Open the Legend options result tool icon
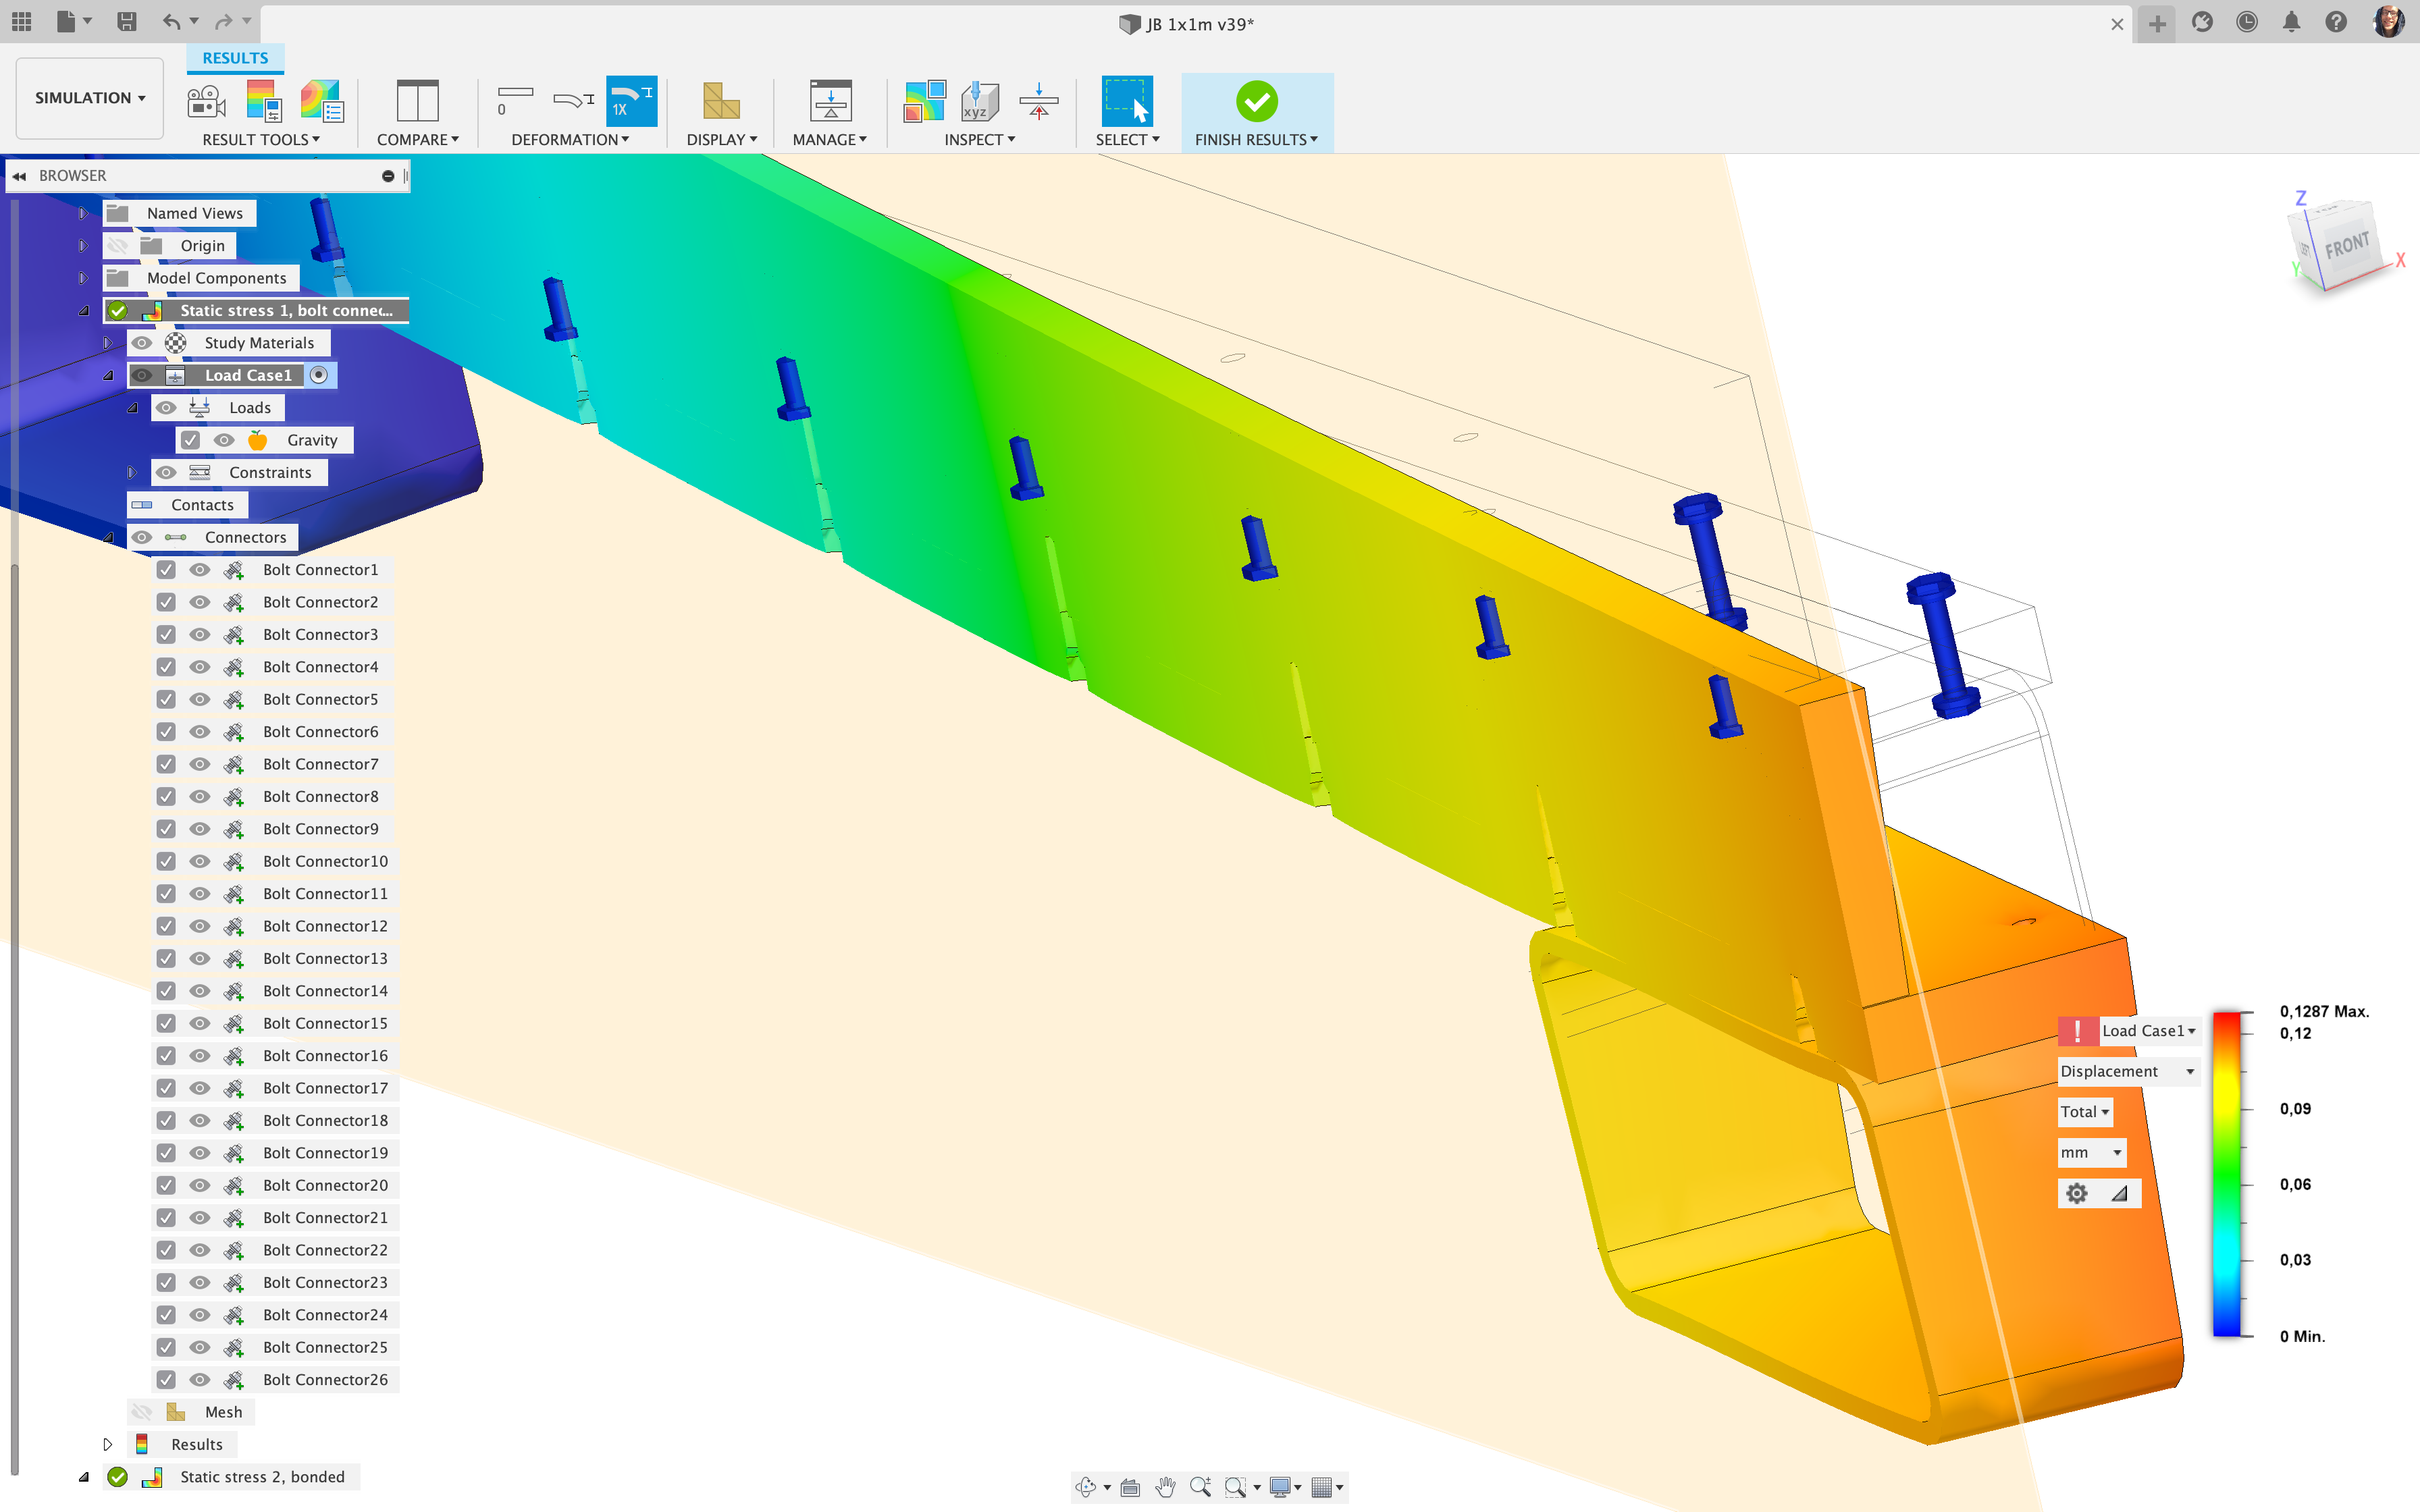The width and height of the screenshot is (2420, 1512). [x=264, y=101]
